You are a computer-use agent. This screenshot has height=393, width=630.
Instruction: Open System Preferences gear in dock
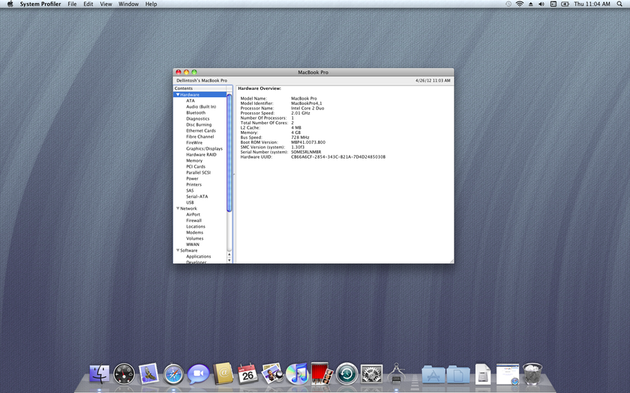coord(372,374)
